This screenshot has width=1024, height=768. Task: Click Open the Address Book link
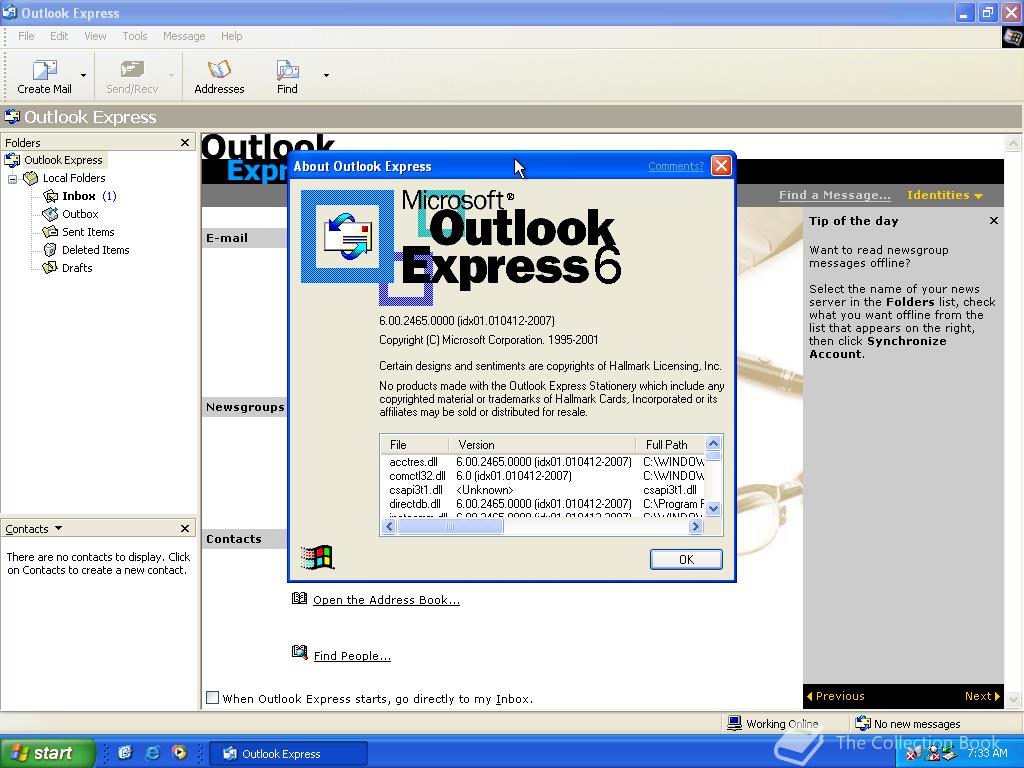coord(386,600)
